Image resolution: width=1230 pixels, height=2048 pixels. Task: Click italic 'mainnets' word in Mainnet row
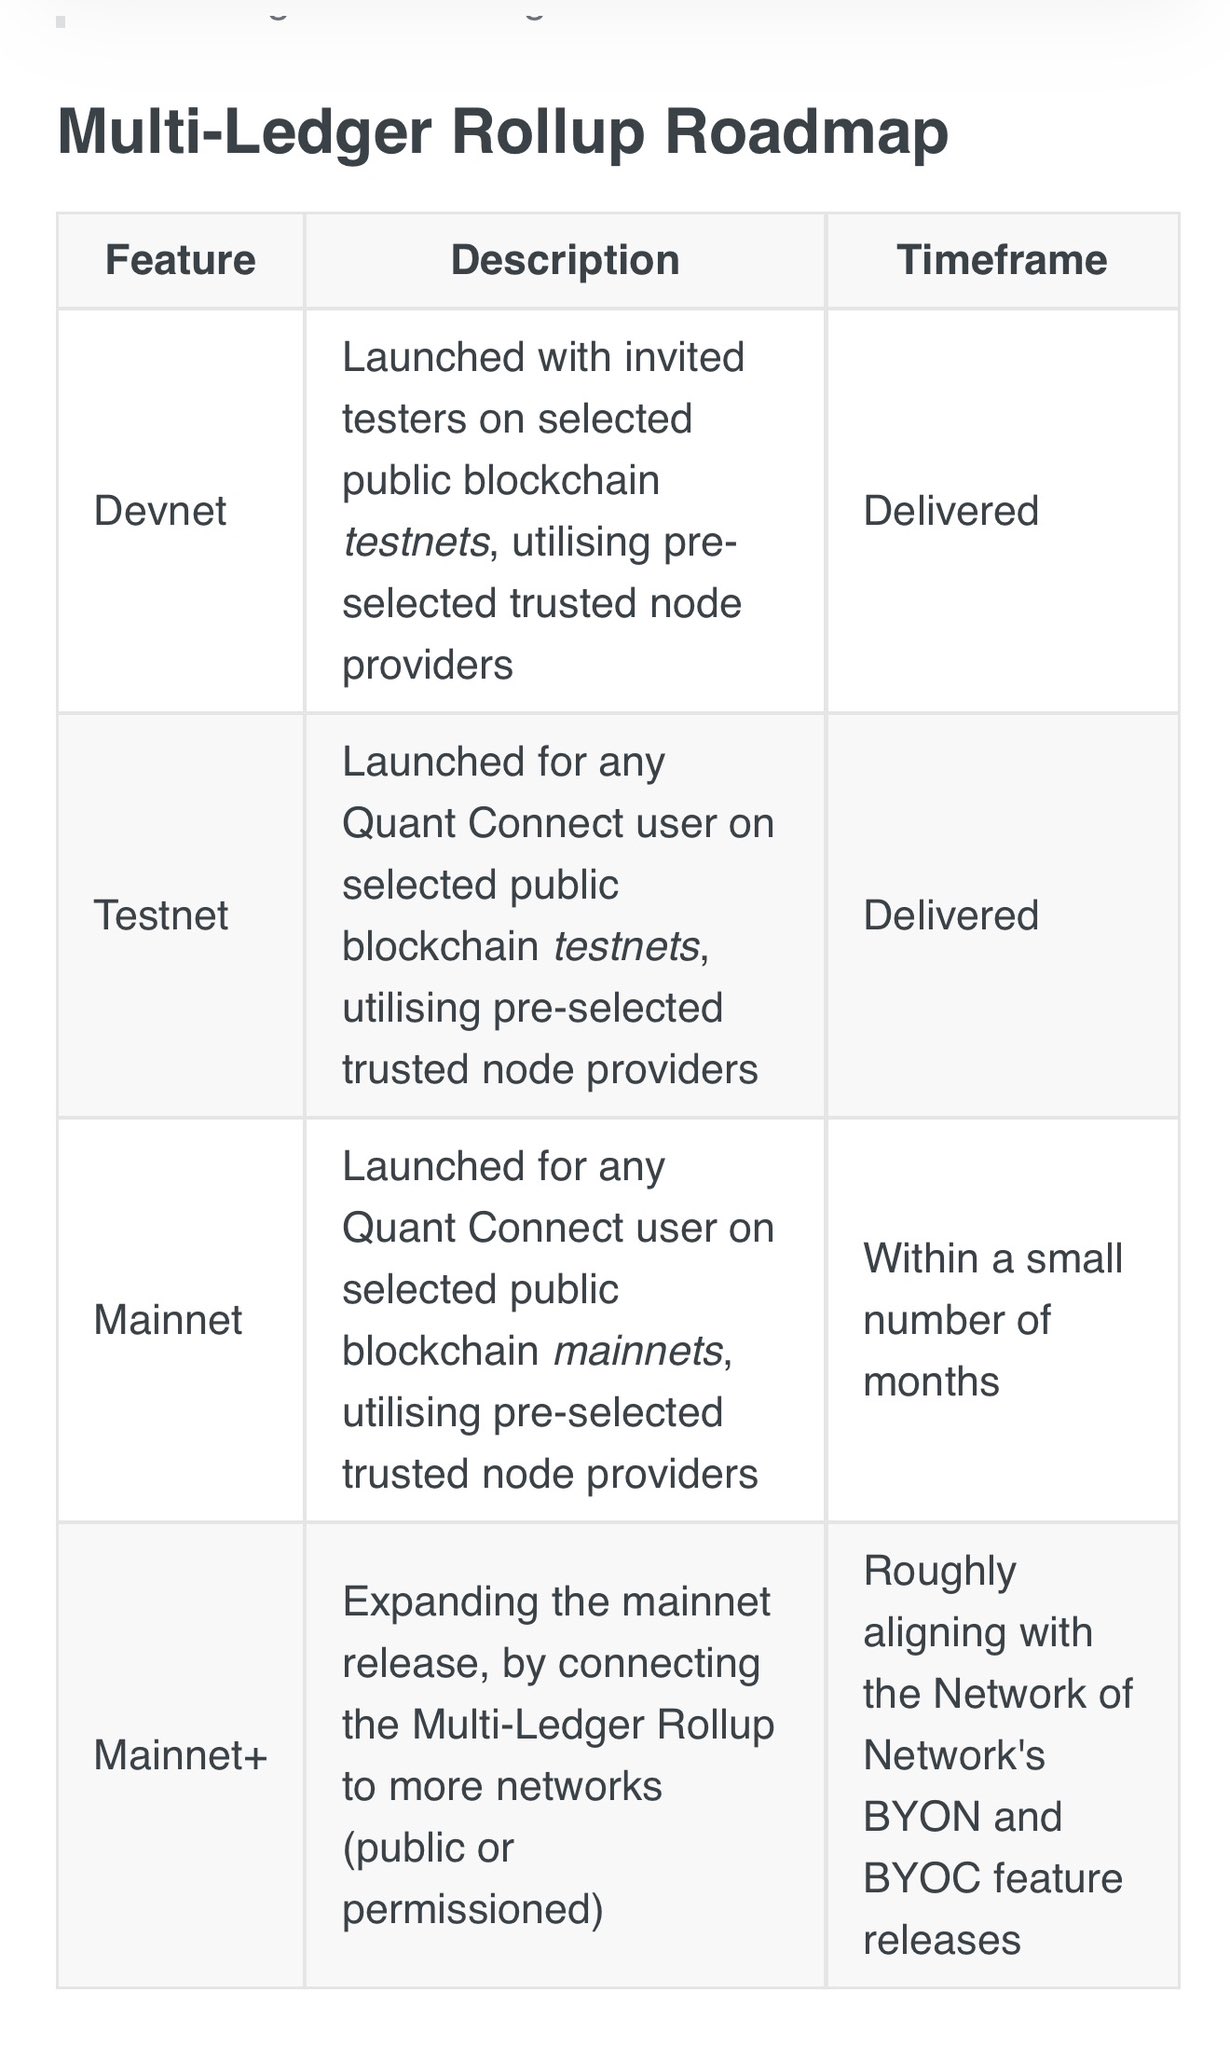(x=638, y=1351)
